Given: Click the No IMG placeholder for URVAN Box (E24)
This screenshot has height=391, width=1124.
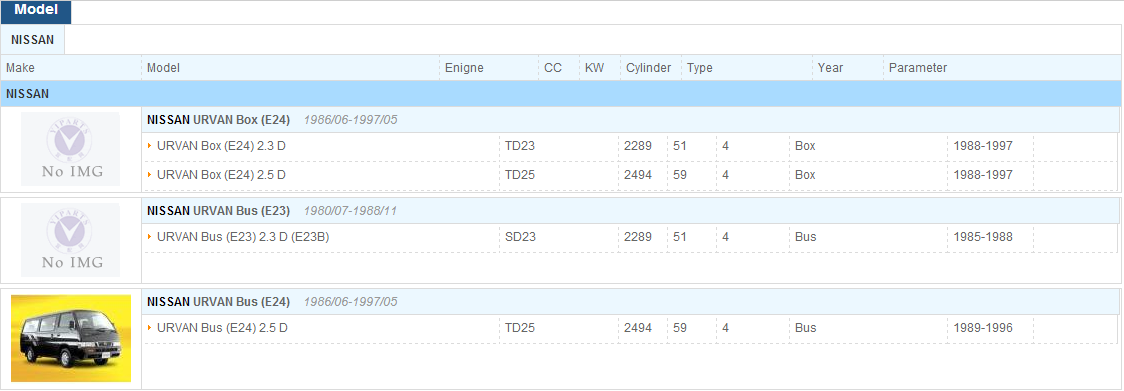Looking at the screenshot, I should (x=70, y=149).
